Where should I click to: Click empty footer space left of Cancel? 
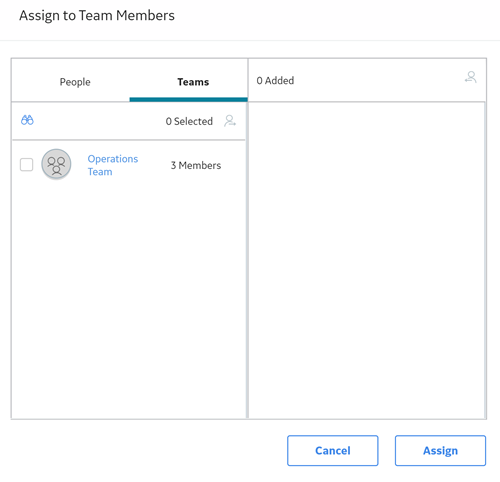coord(147,450)
